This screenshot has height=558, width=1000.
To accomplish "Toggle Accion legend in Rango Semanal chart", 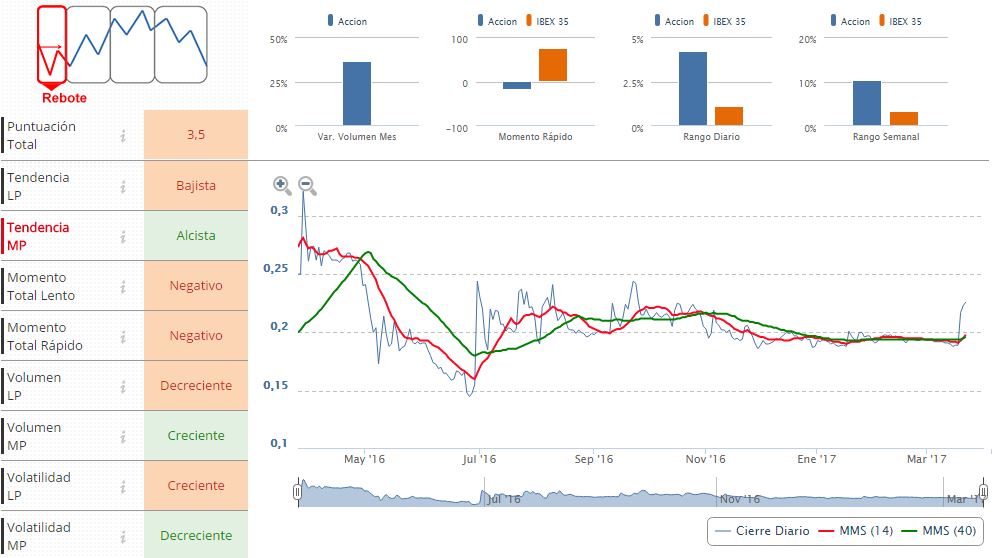I will click(850, 21).
